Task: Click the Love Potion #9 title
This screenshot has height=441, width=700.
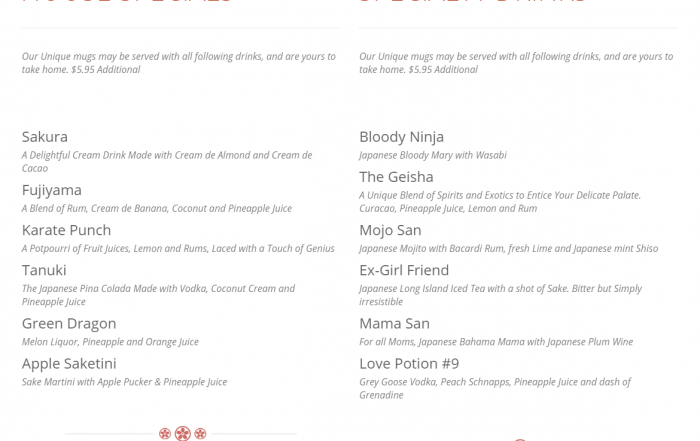Action: pyautogui.click(x=409, y=363)
